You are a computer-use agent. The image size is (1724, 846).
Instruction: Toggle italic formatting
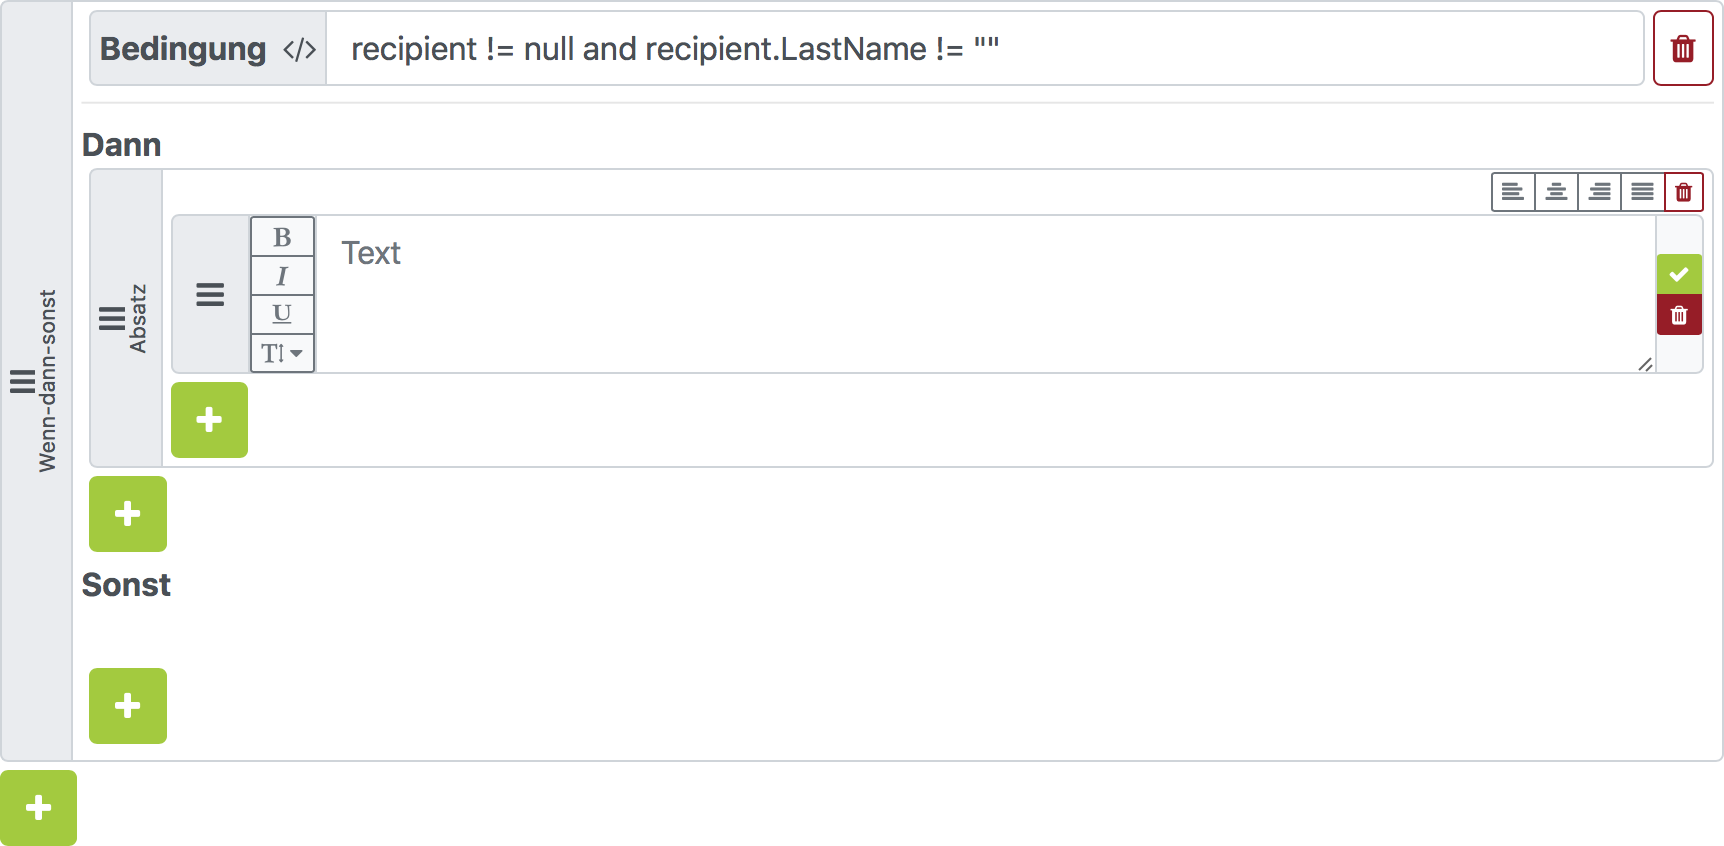[x=282, y=276]
